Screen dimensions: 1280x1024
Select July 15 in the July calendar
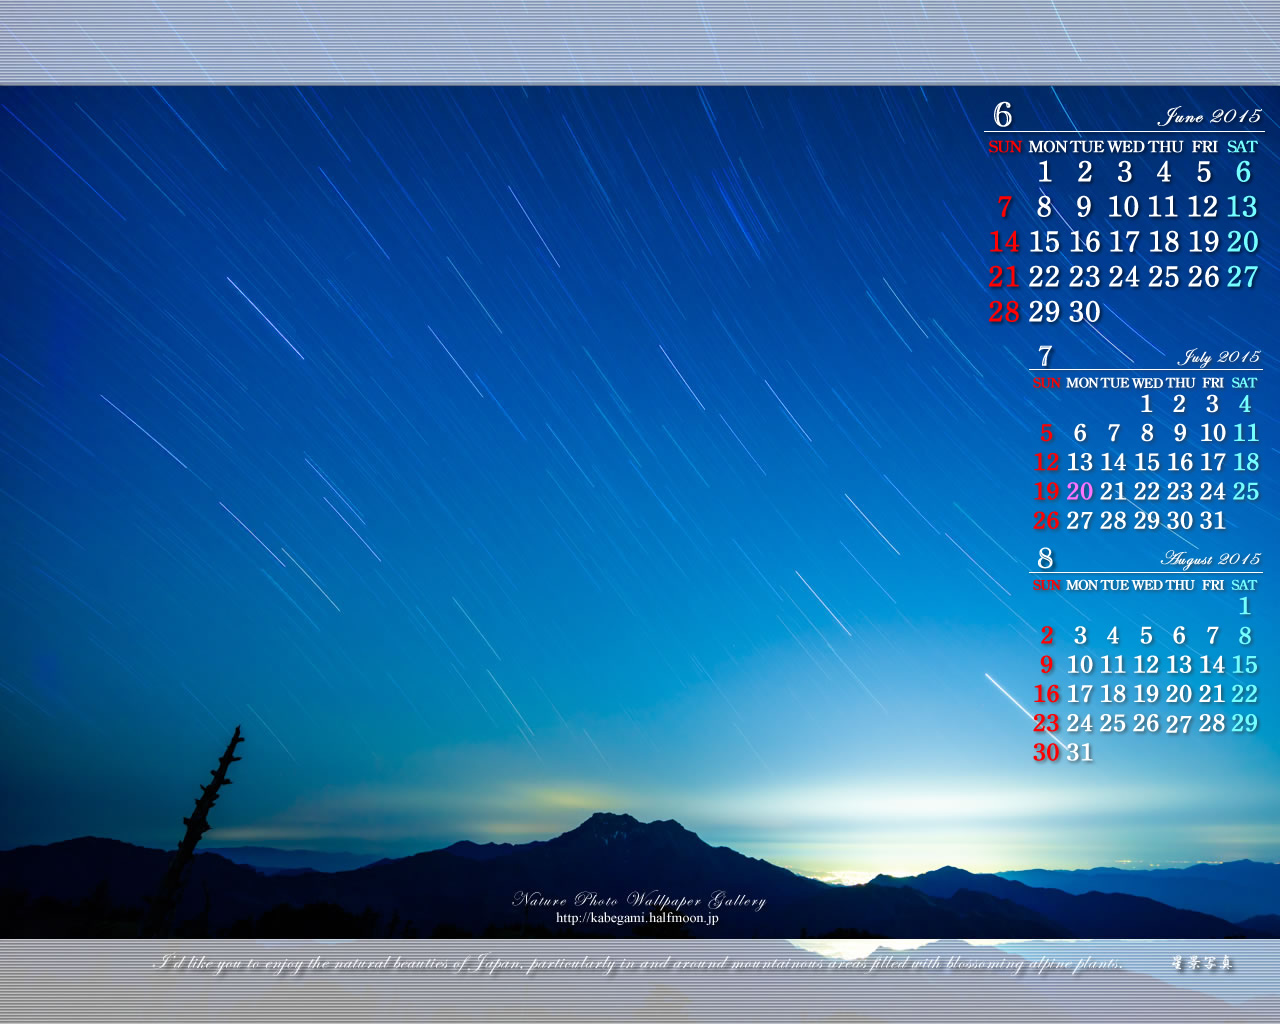click(1146, 462)
